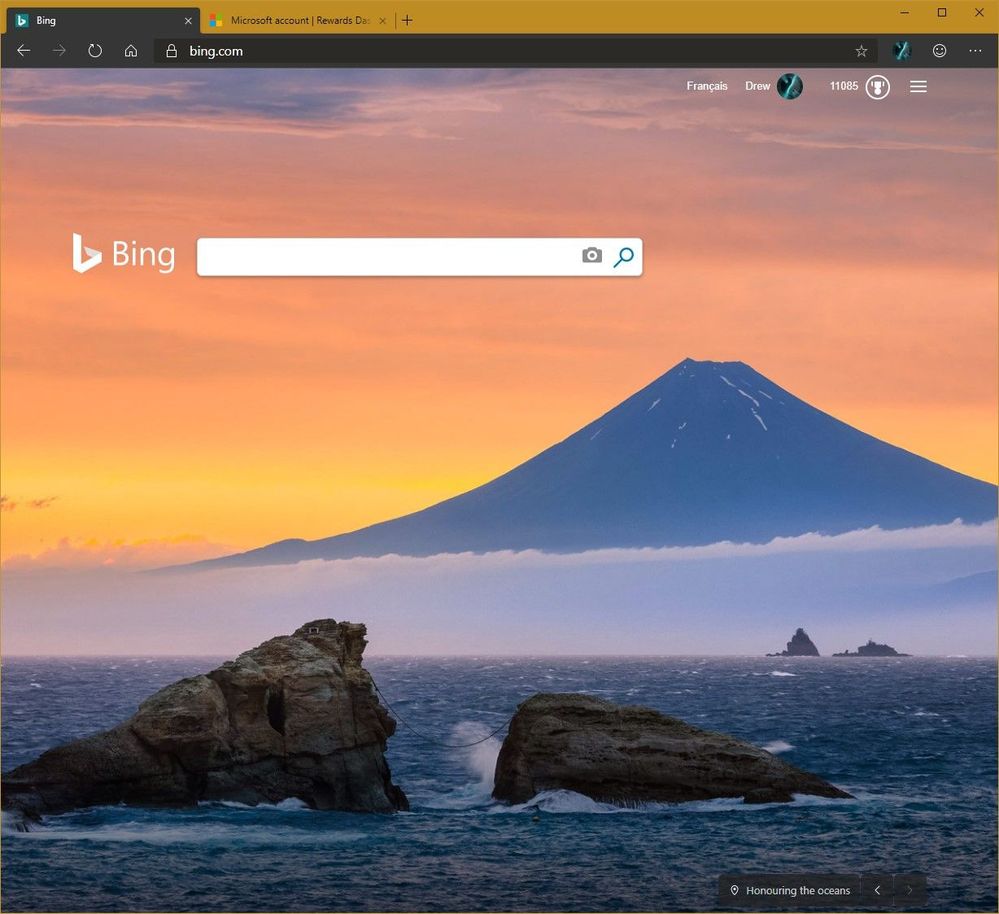Reload the page with the refresh icon
Image resolution: width=999 pixels, height=914 pixels.
click(95, 51)
